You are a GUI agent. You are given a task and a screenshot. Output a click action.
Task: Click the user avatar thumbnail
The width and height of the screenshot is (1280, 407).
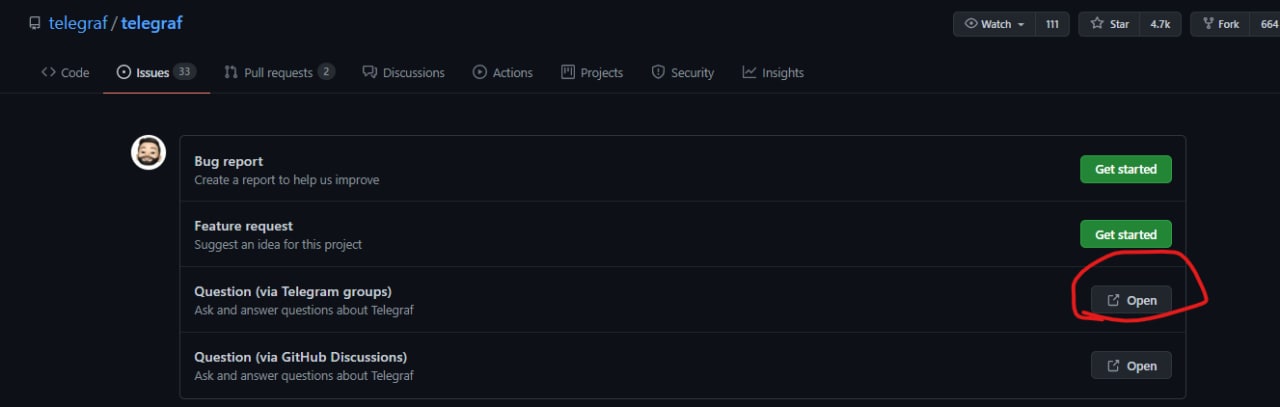point(148,153)
